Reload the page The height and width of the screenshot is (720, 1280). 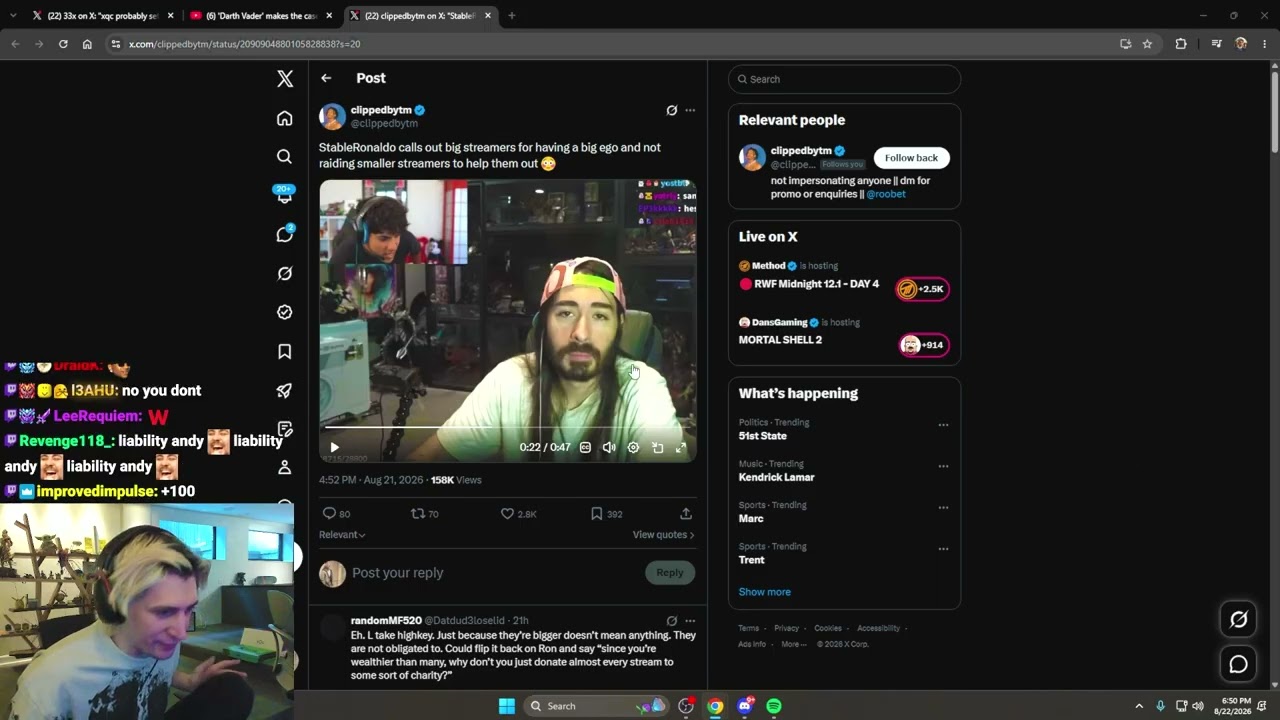pyautogui.click(x=63, y=44)
